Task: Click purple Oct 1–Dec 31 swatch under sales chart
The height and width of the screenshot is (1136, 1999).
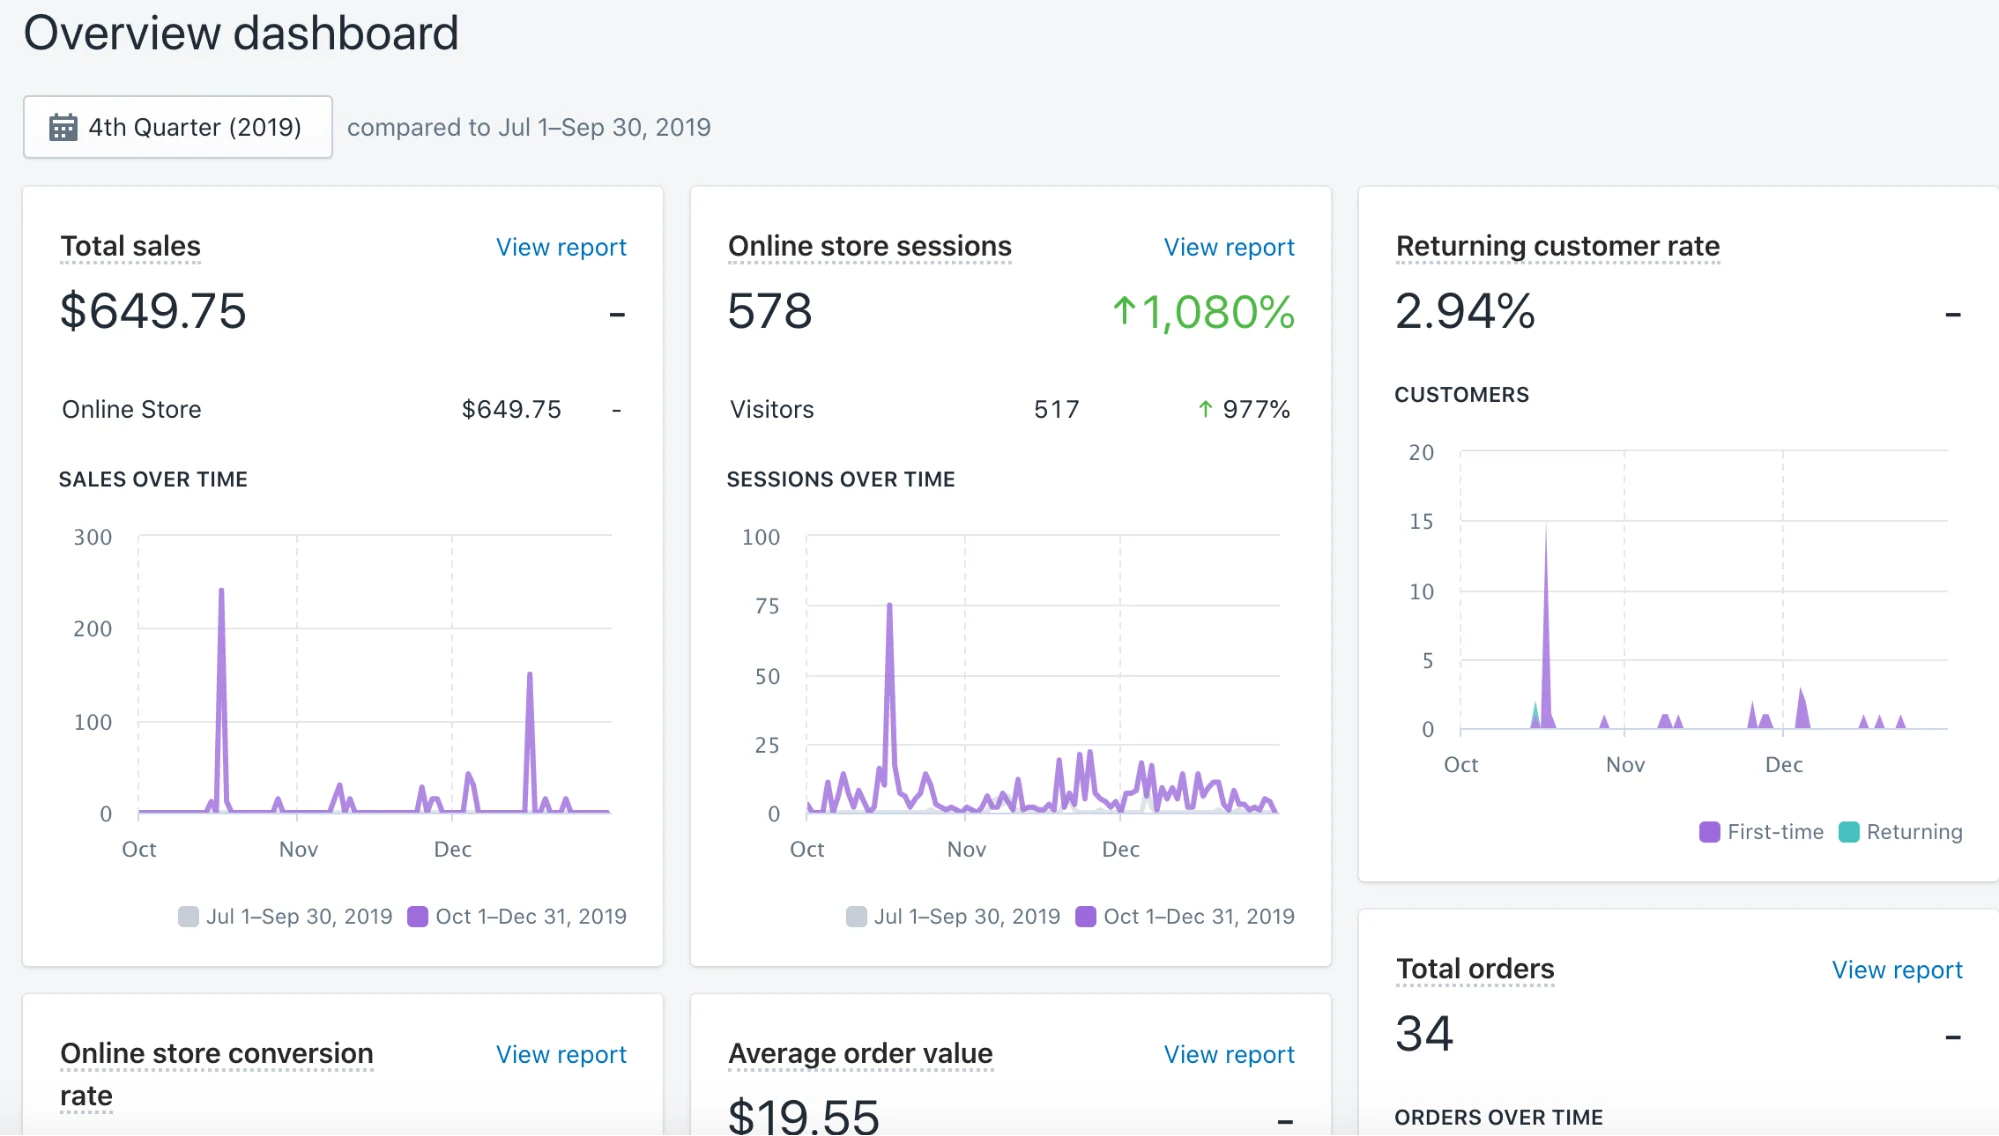Action: pos(418,917)
